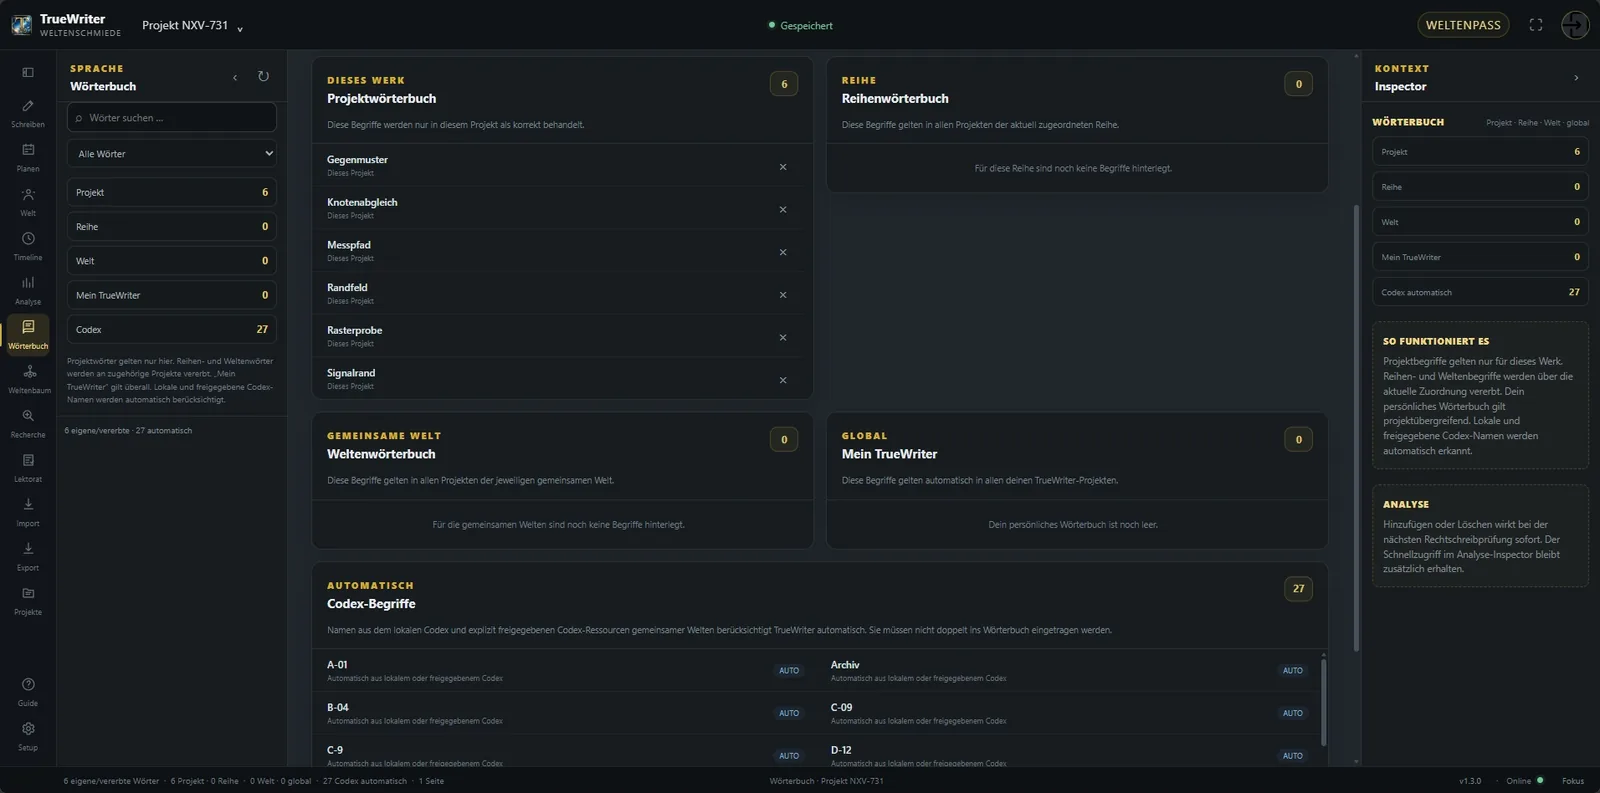Screen dimensions: 1600x793
Task: Toggle Fokus mode in the status bar
Action: pos(1573,781)
